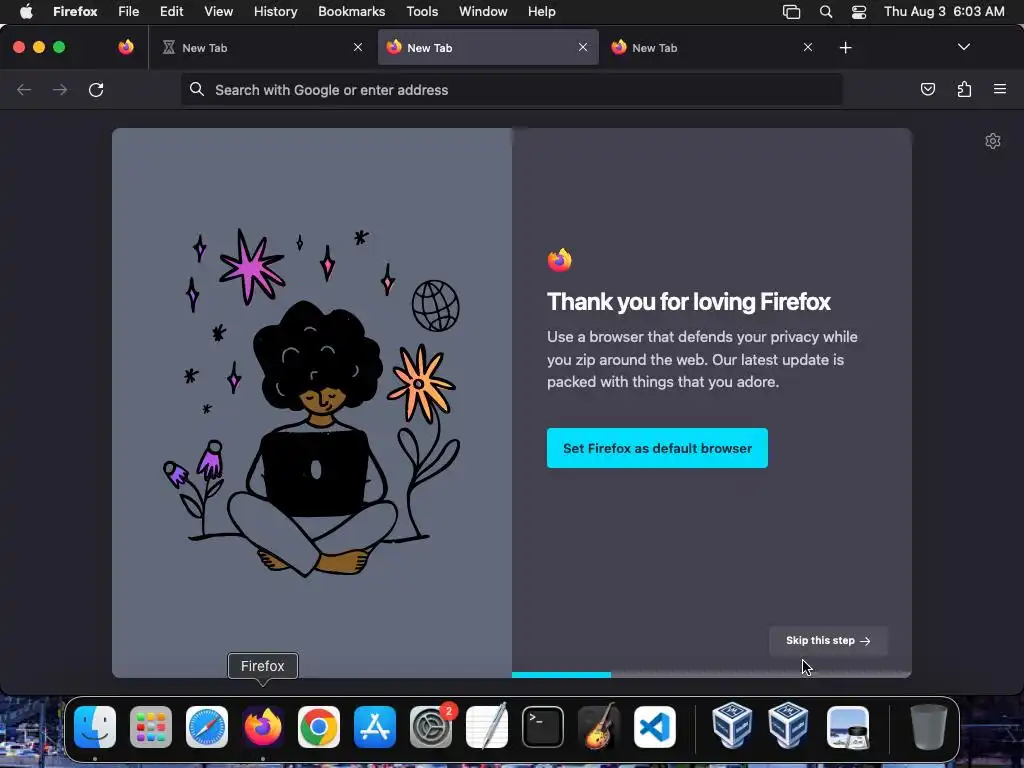Image resolution: width=1024 pixels, height=768 pixels.
Task: Open the Preview icon in the Dock
Action: pyautogui.click(x=848, y=727)
